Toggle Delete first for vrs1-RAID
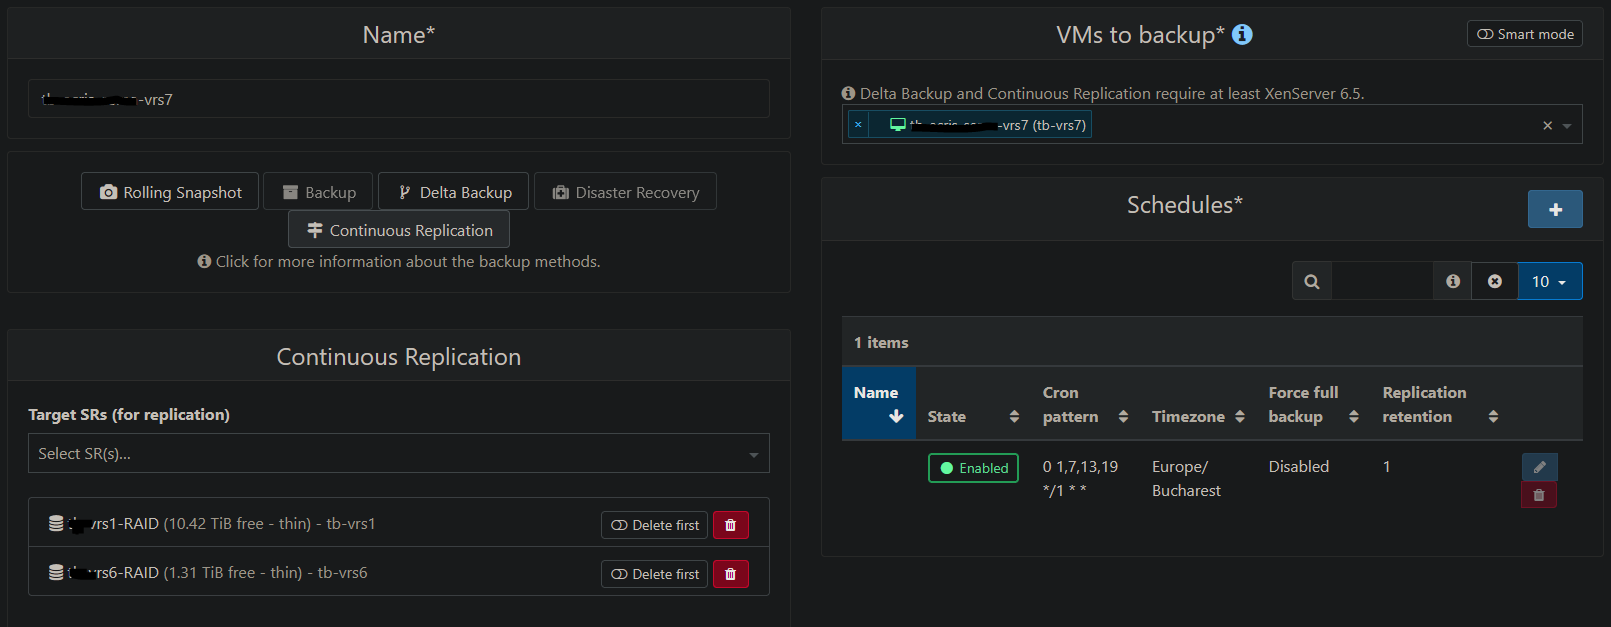The image size is (1611, 627). [x=655, y=525]
